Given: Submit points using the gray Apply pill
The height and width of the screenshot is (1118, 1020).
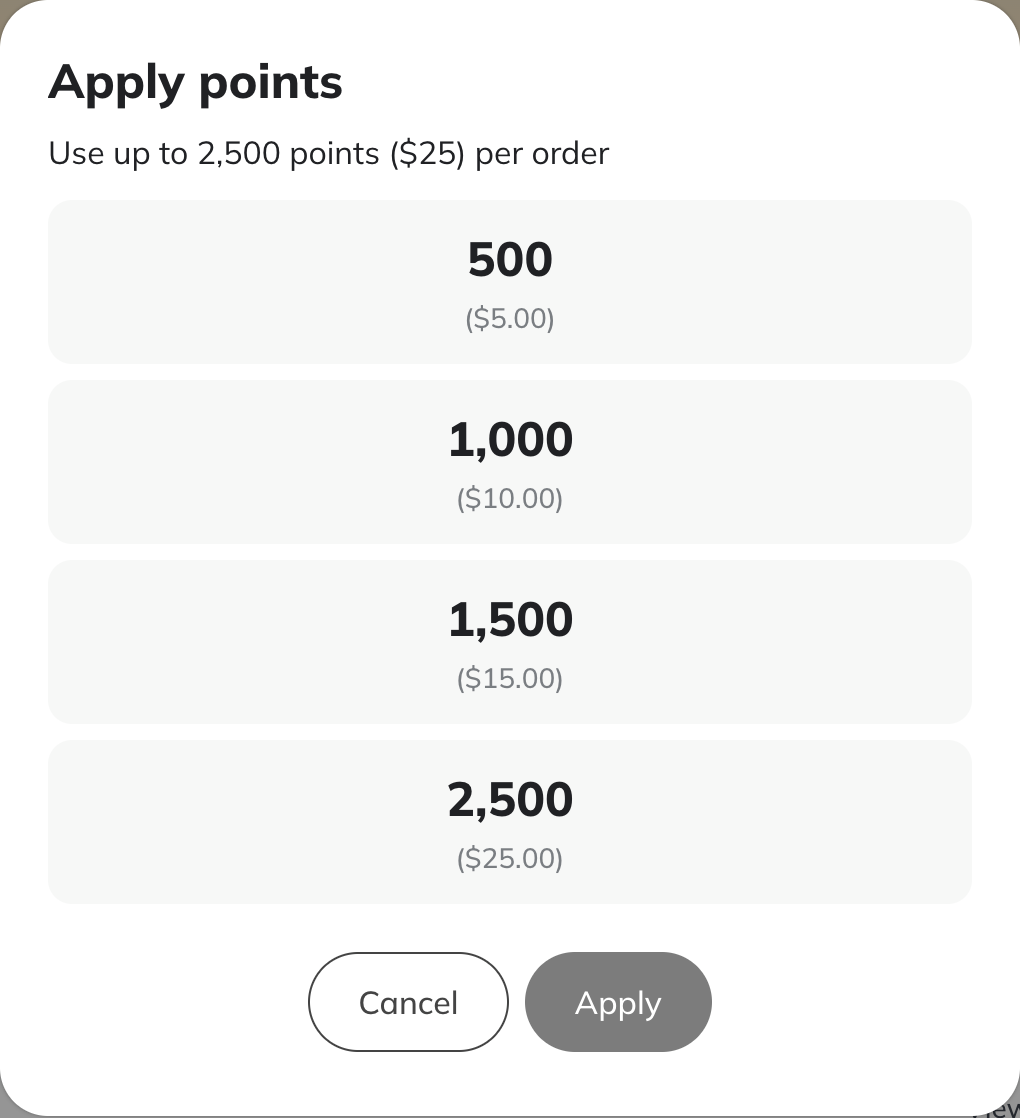Looking at the screenshot, I should (x=618, y=1002).
